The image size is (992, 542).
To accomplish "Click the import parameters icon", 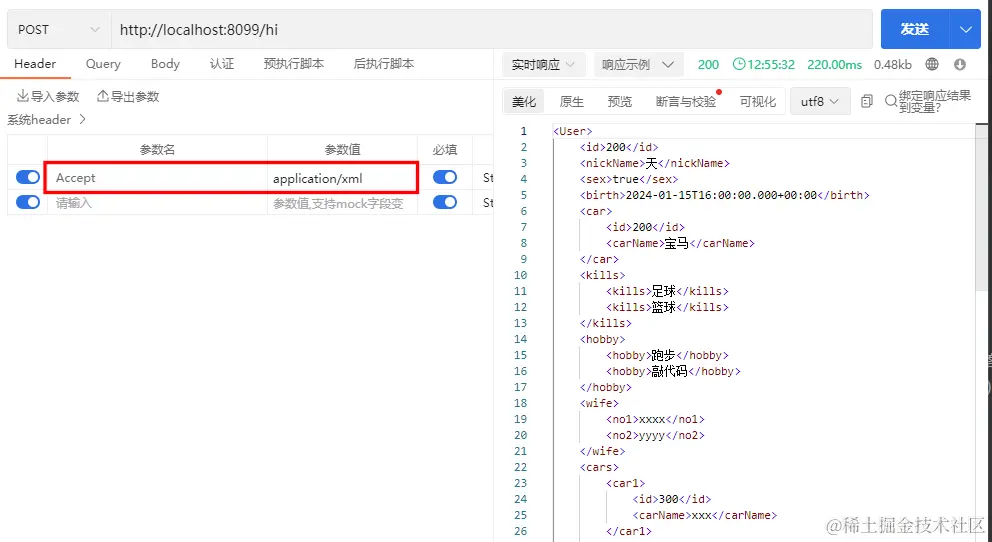I will coord(23,96).
